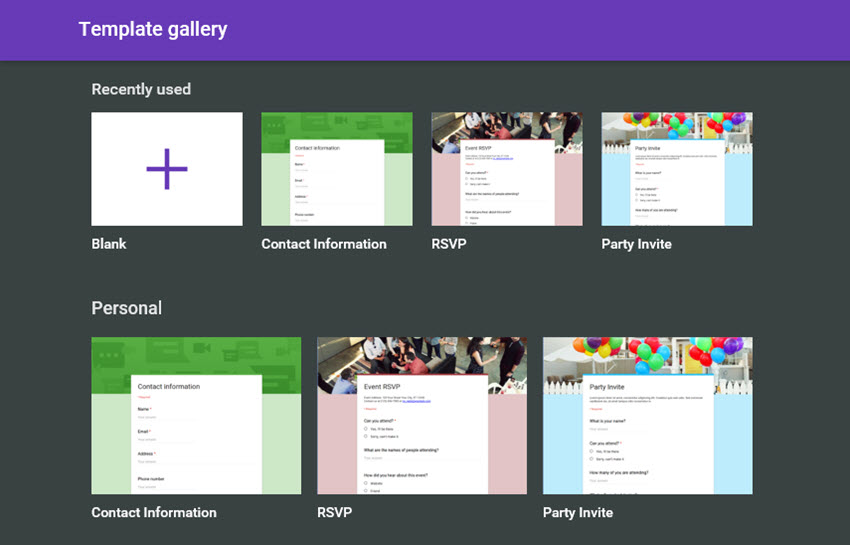
Task: Open Contact Information thumbnail in Personal section
Action: 196,415
